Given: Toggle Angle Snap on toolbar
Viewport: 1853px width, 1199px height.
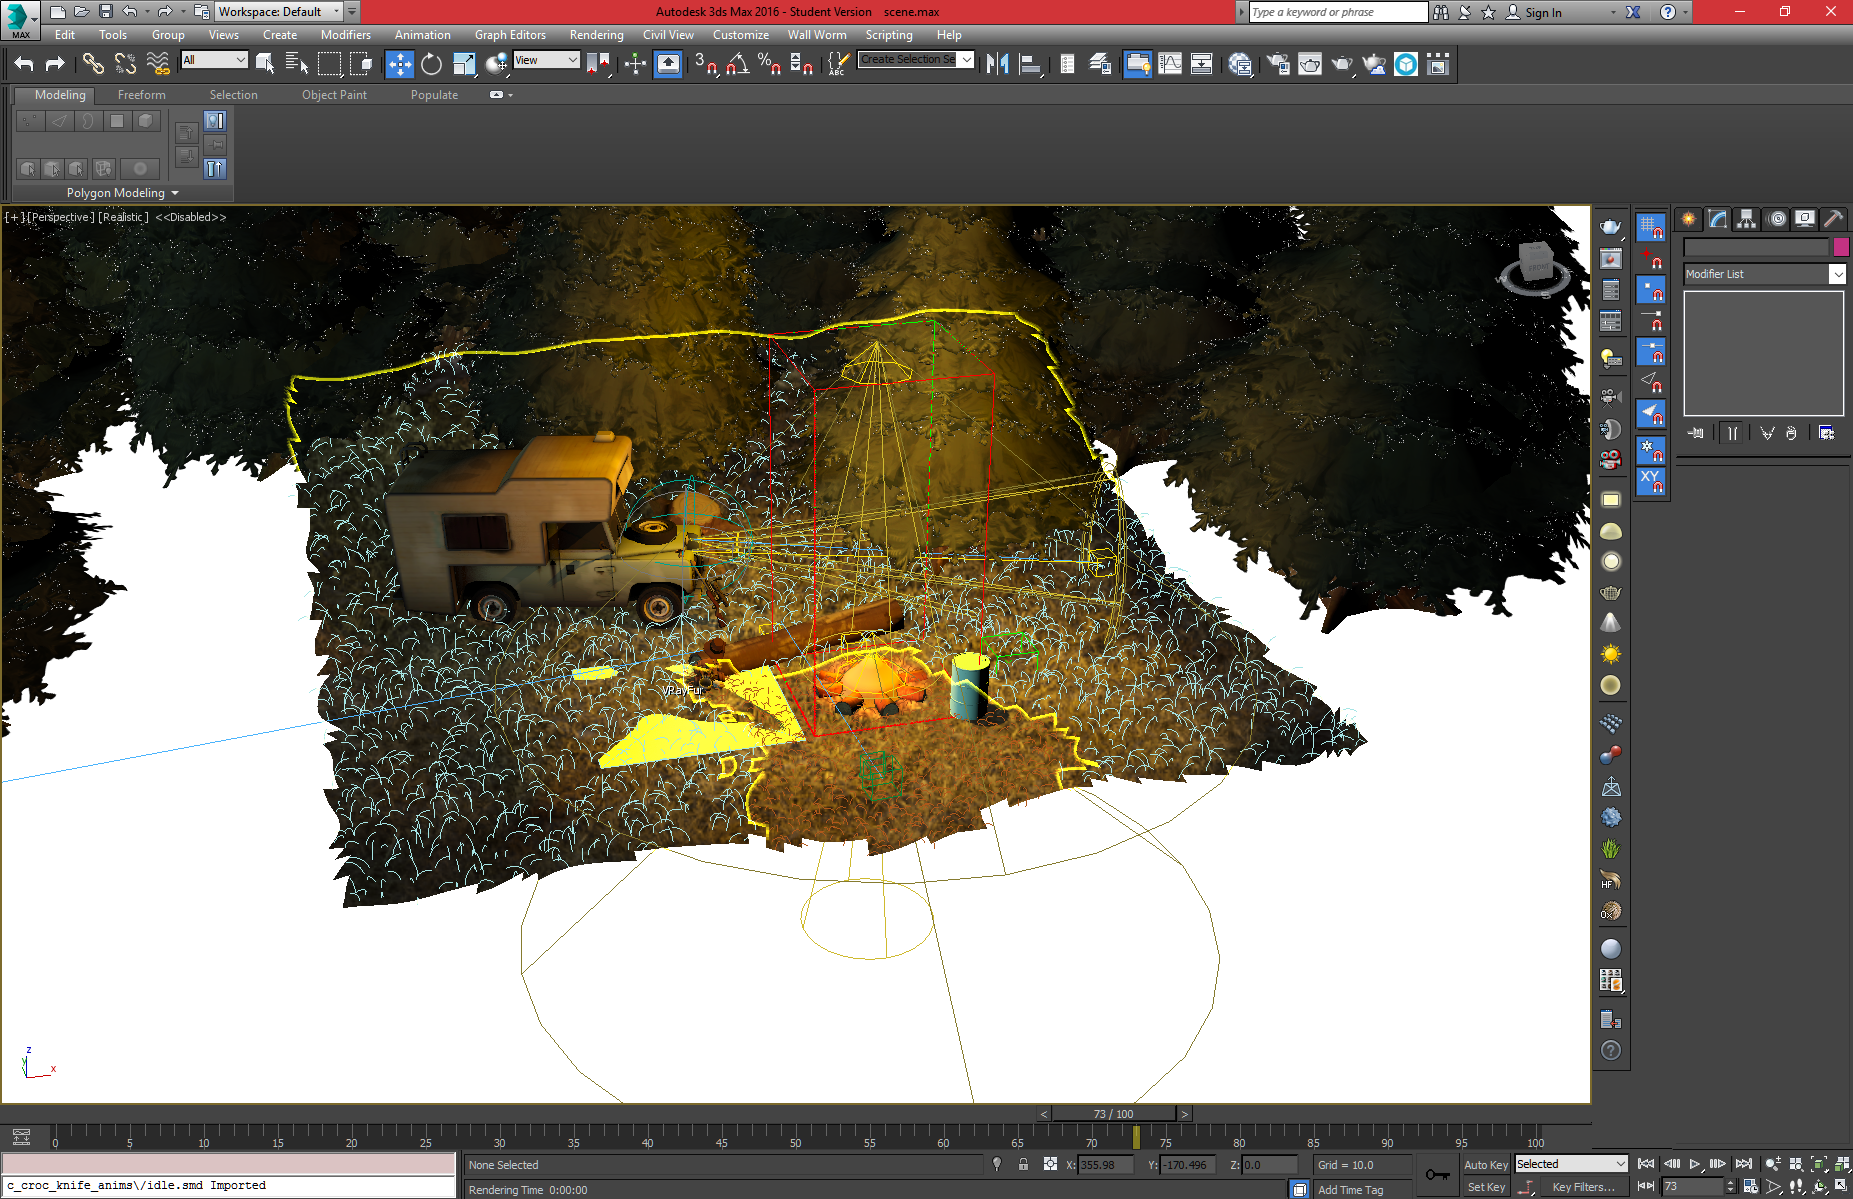Looking at the screenshot, I should click(738, 65).
